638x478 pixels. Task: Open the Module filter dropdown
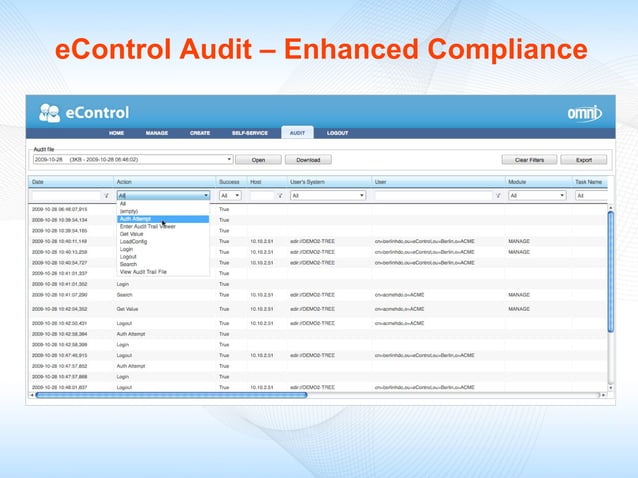click(x=537, y=196)
